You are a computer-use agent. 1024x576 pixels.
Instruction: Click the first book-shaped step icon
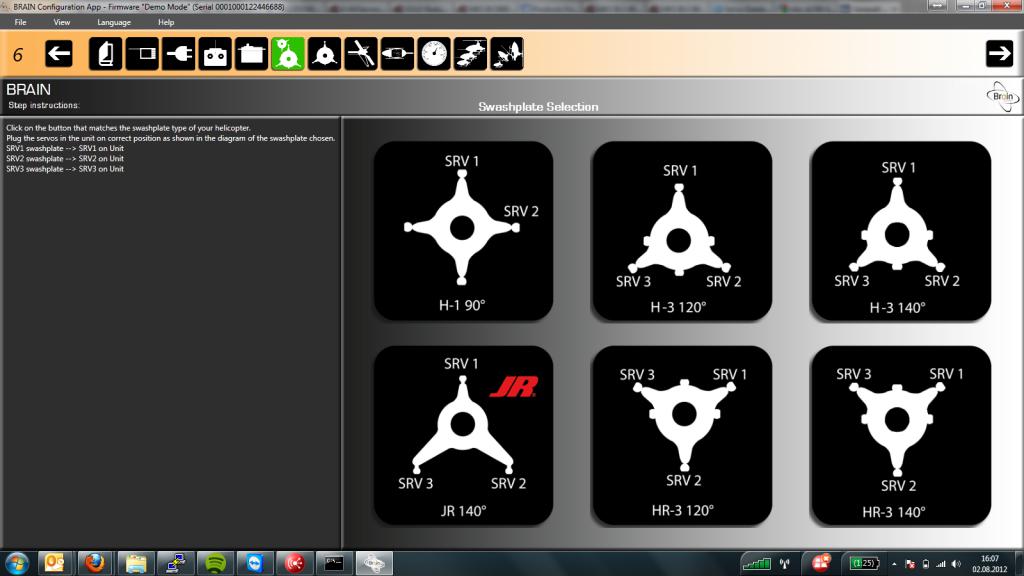click(x=105, y=54)
